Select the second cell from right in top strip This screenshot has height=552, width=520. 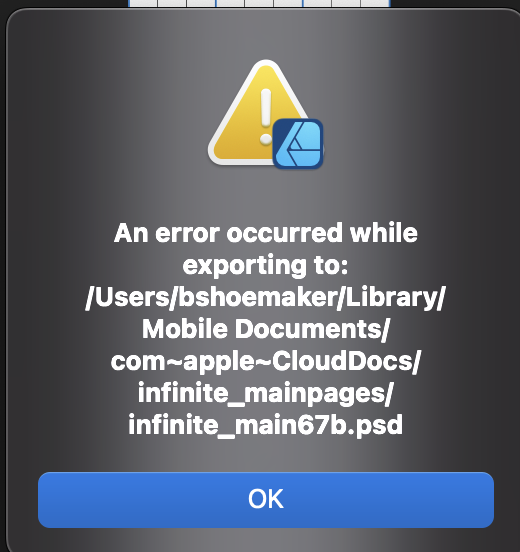pos(346,3)
